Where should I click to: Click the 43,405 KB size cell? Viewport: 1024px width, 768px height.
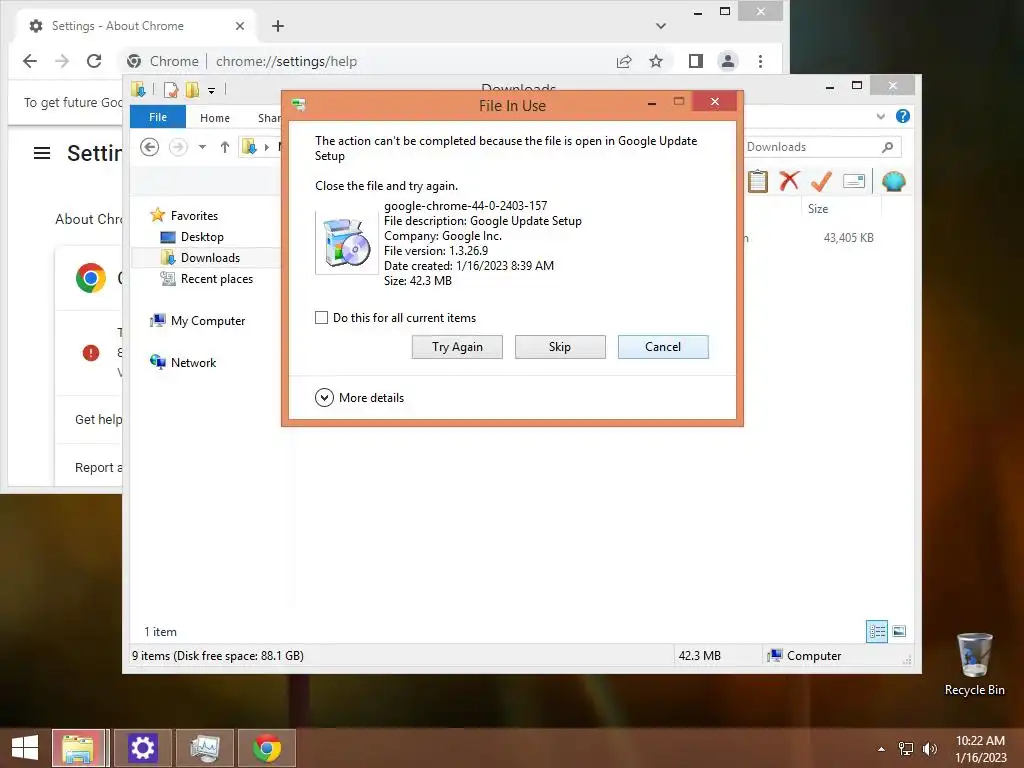click(848, 238)
